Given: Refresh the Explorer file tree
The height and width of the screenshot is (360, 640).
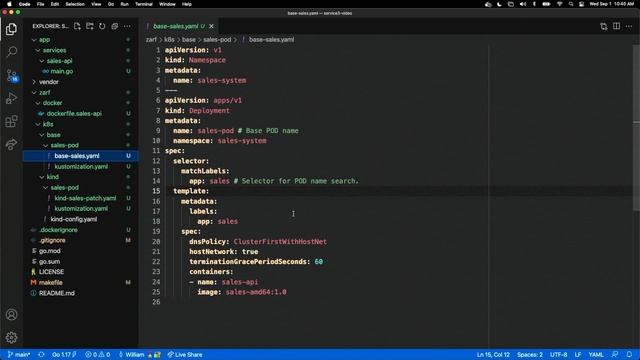Looking at the screenshot, I should tap(102, 26).
